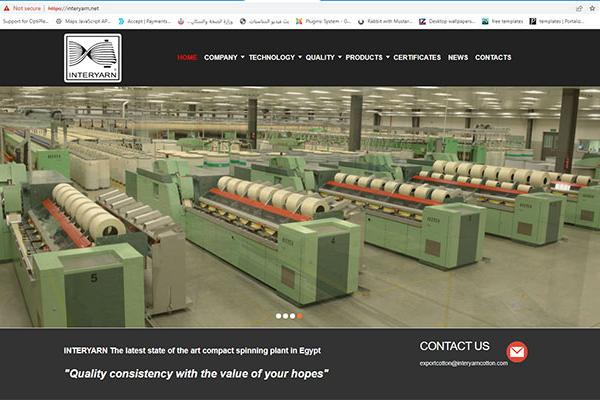Go to the CERTIFICATES page

tap(417, 57)
